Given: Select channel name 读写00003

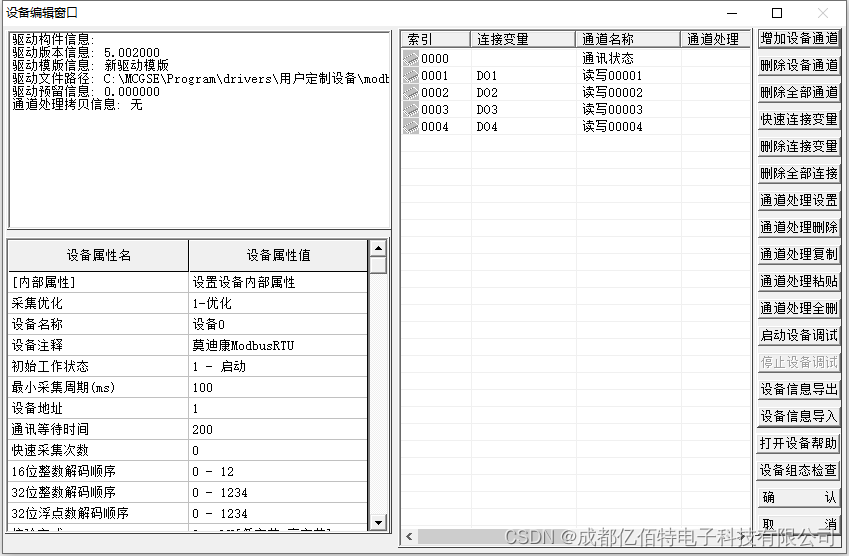Looking at the screenshot, I should coord(612,110).
